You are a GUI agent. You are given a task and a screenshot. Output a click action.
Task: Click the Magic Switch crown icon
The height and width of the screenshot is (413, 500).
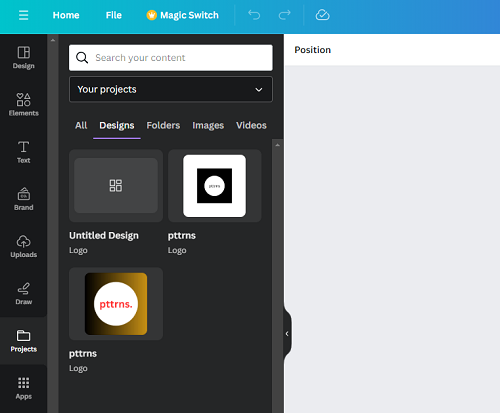(x=152, y=15)
